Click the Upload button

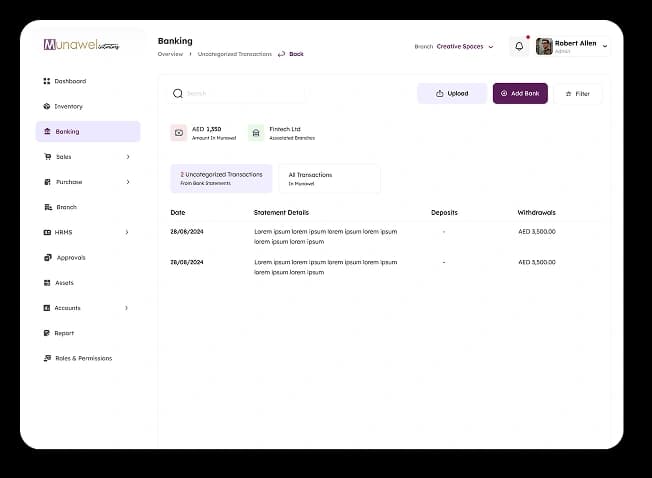tap(452, 94)
